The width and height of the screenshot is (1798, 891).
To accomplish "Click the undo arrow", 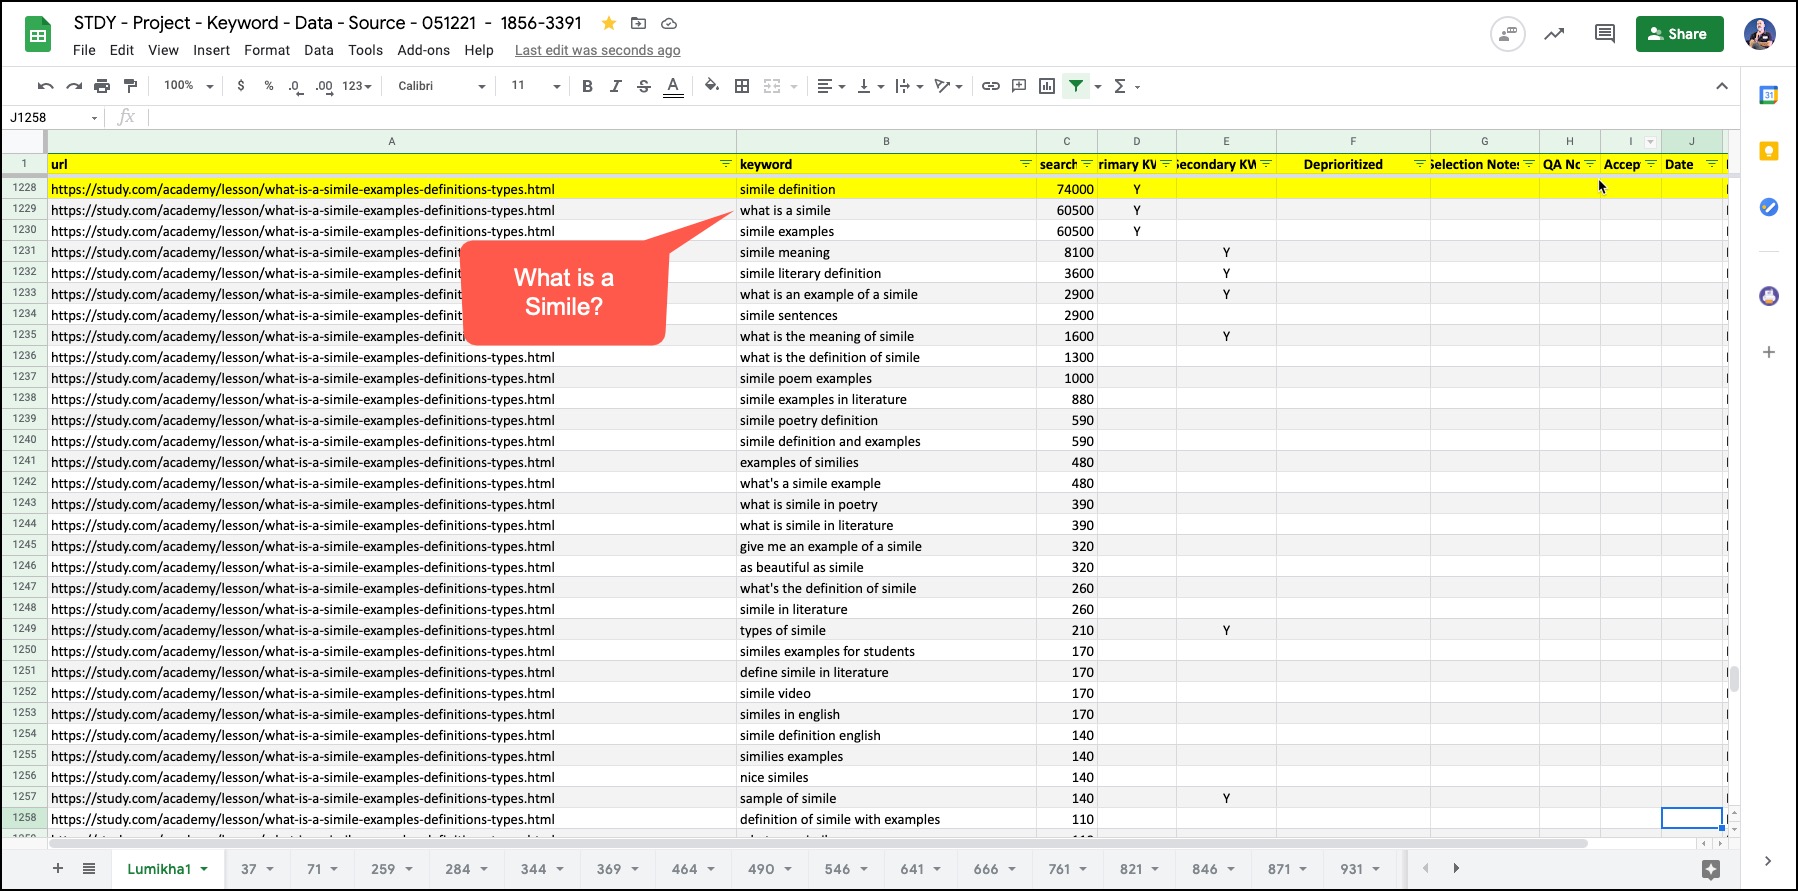I will 45,86.
